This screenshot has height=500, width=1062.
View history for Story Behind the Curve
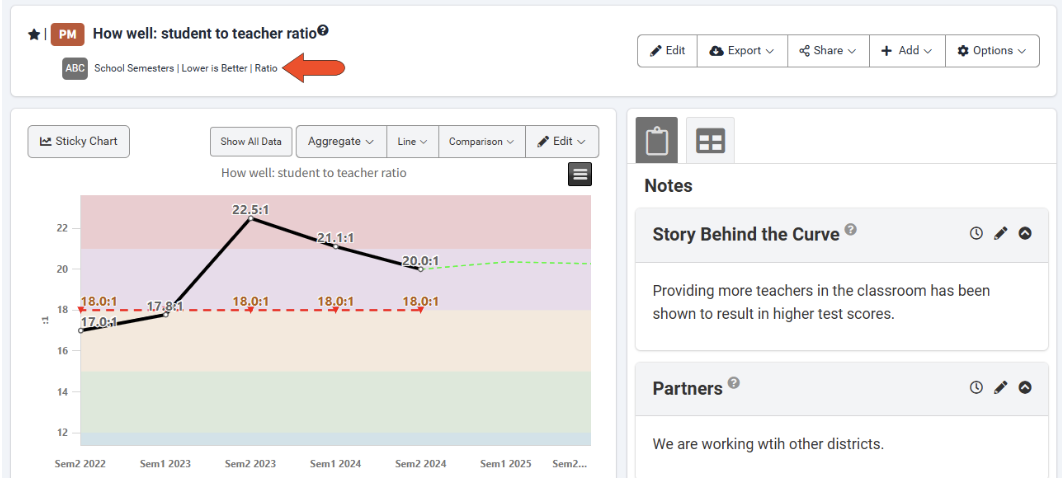[976, 233]
